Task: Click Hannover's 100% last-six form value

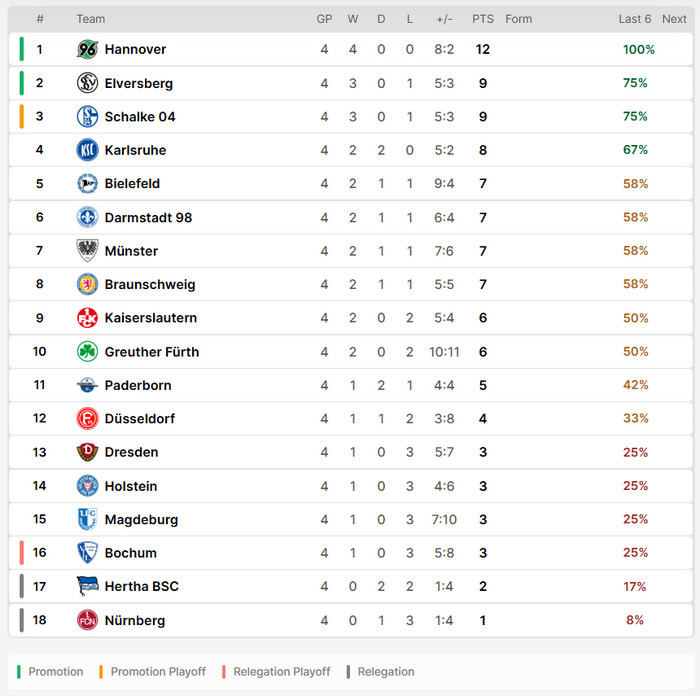Action: pyautogui.click(x=638, y=49)
